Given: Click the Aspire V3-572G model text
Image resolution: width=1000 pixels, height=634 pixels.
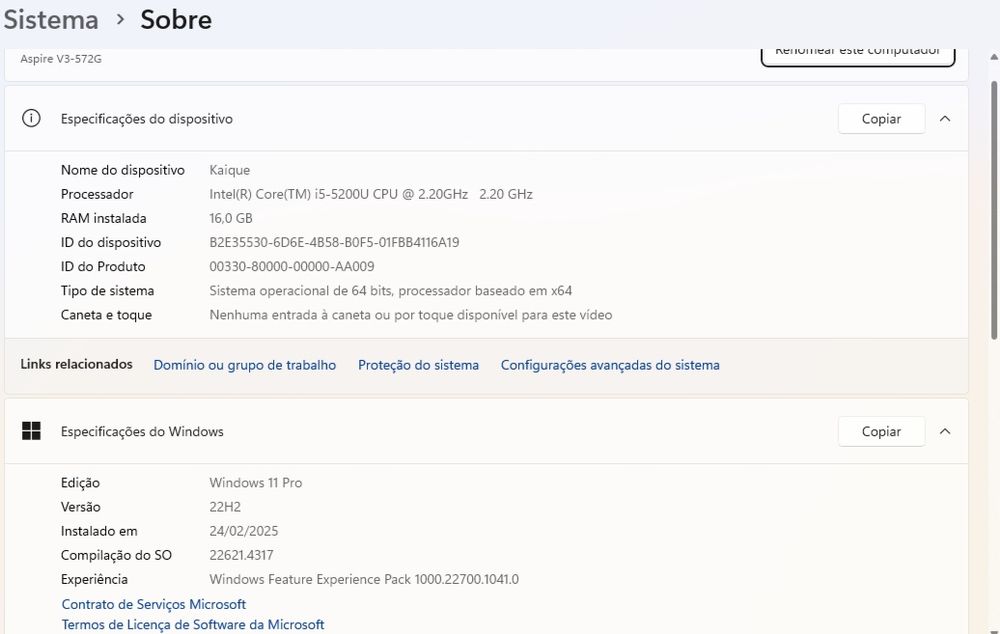Looking at the screenshot, I should 61,59.
